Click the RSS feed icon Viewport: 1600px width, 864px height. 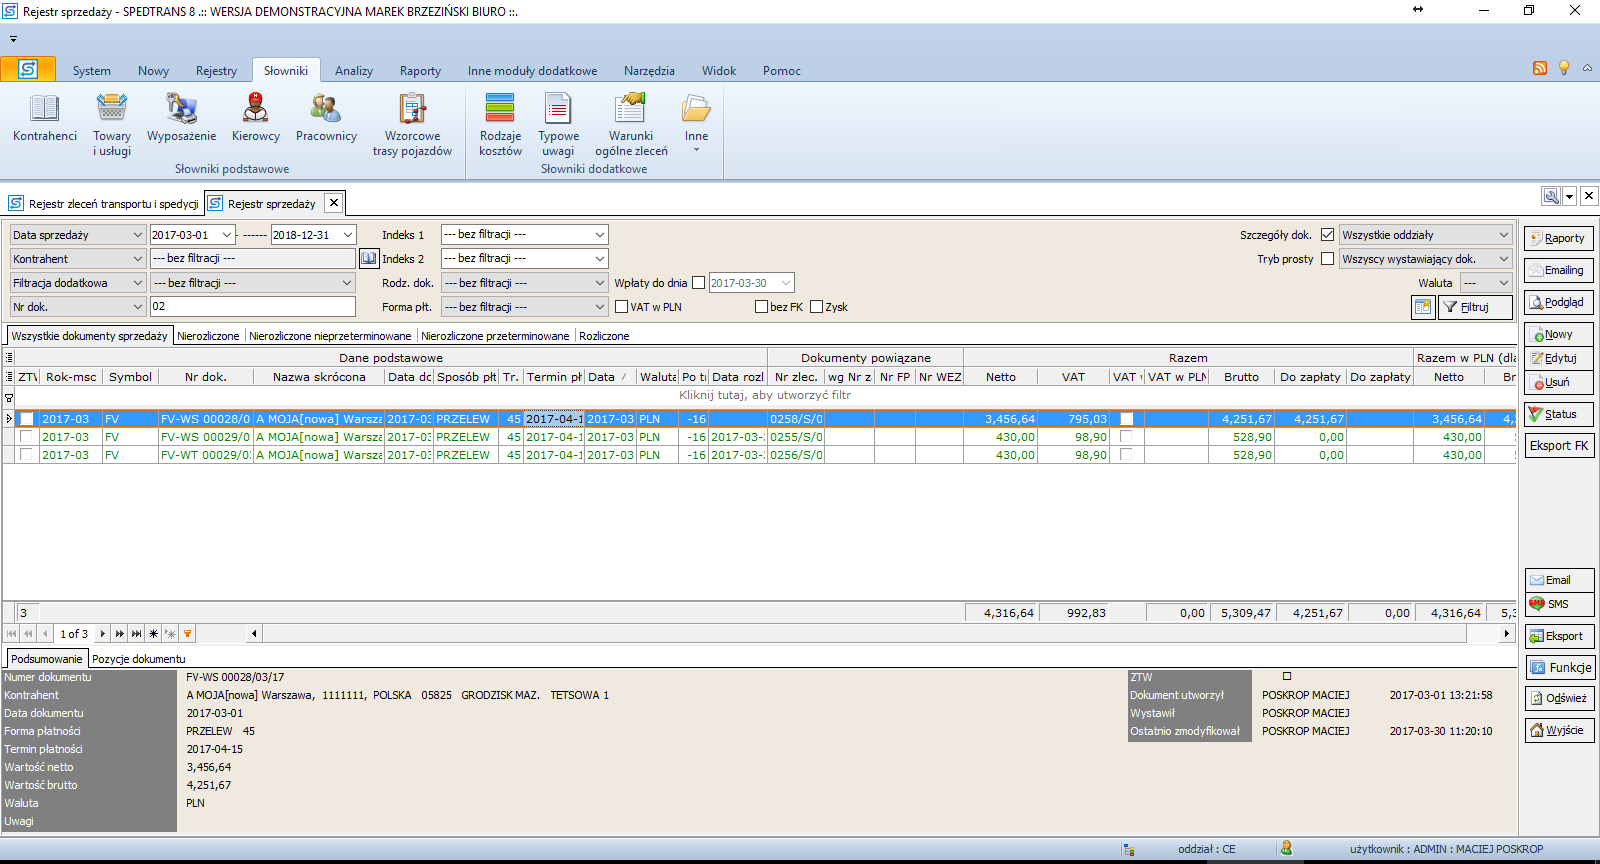(1540, 68)
